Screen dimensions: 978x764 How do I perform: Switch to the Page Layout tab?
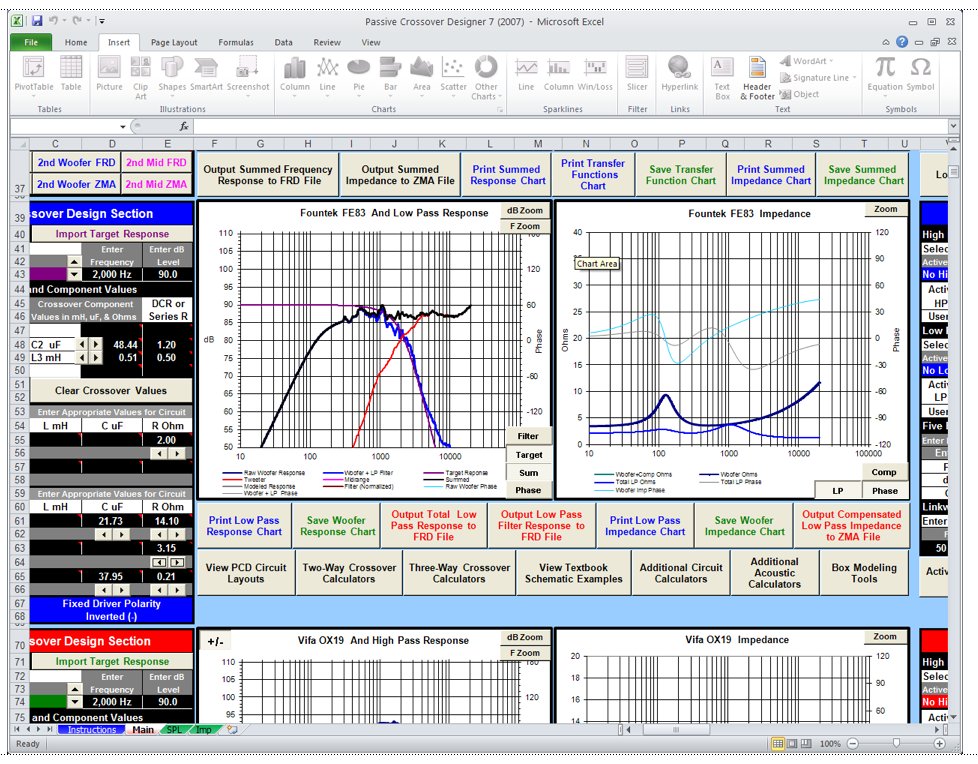174,42
